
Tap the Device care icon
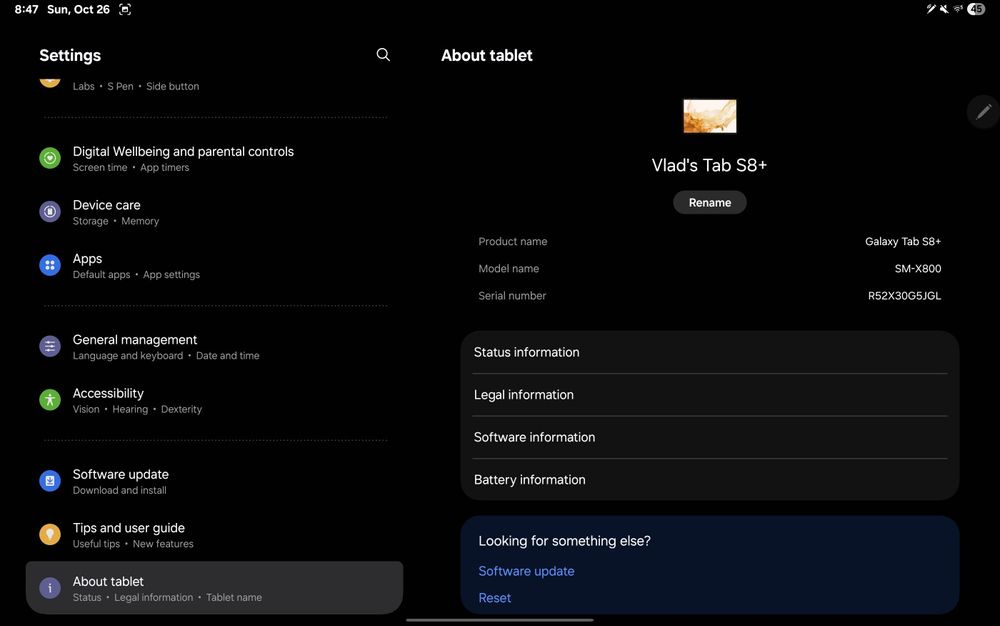[x=50, y=212]
